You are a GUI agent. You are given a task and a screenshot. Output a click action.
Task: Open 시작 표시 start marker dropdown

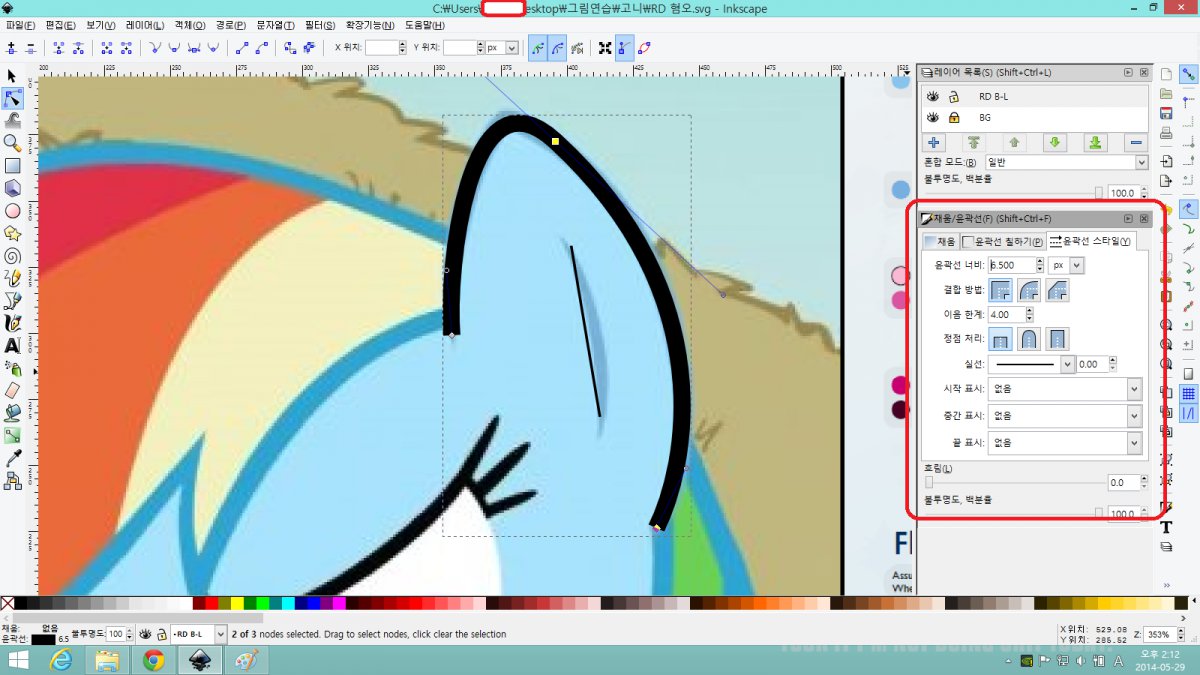coord(1065,389)
